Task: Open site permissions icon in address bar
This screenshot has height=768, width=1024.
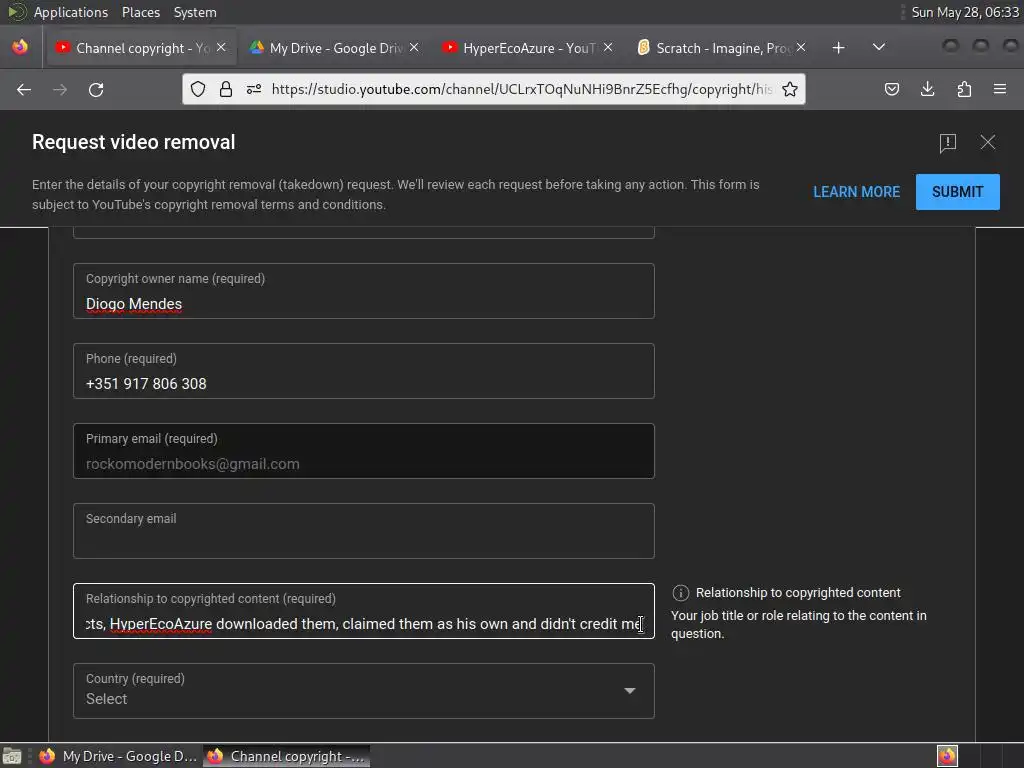Action: (254, 89)
